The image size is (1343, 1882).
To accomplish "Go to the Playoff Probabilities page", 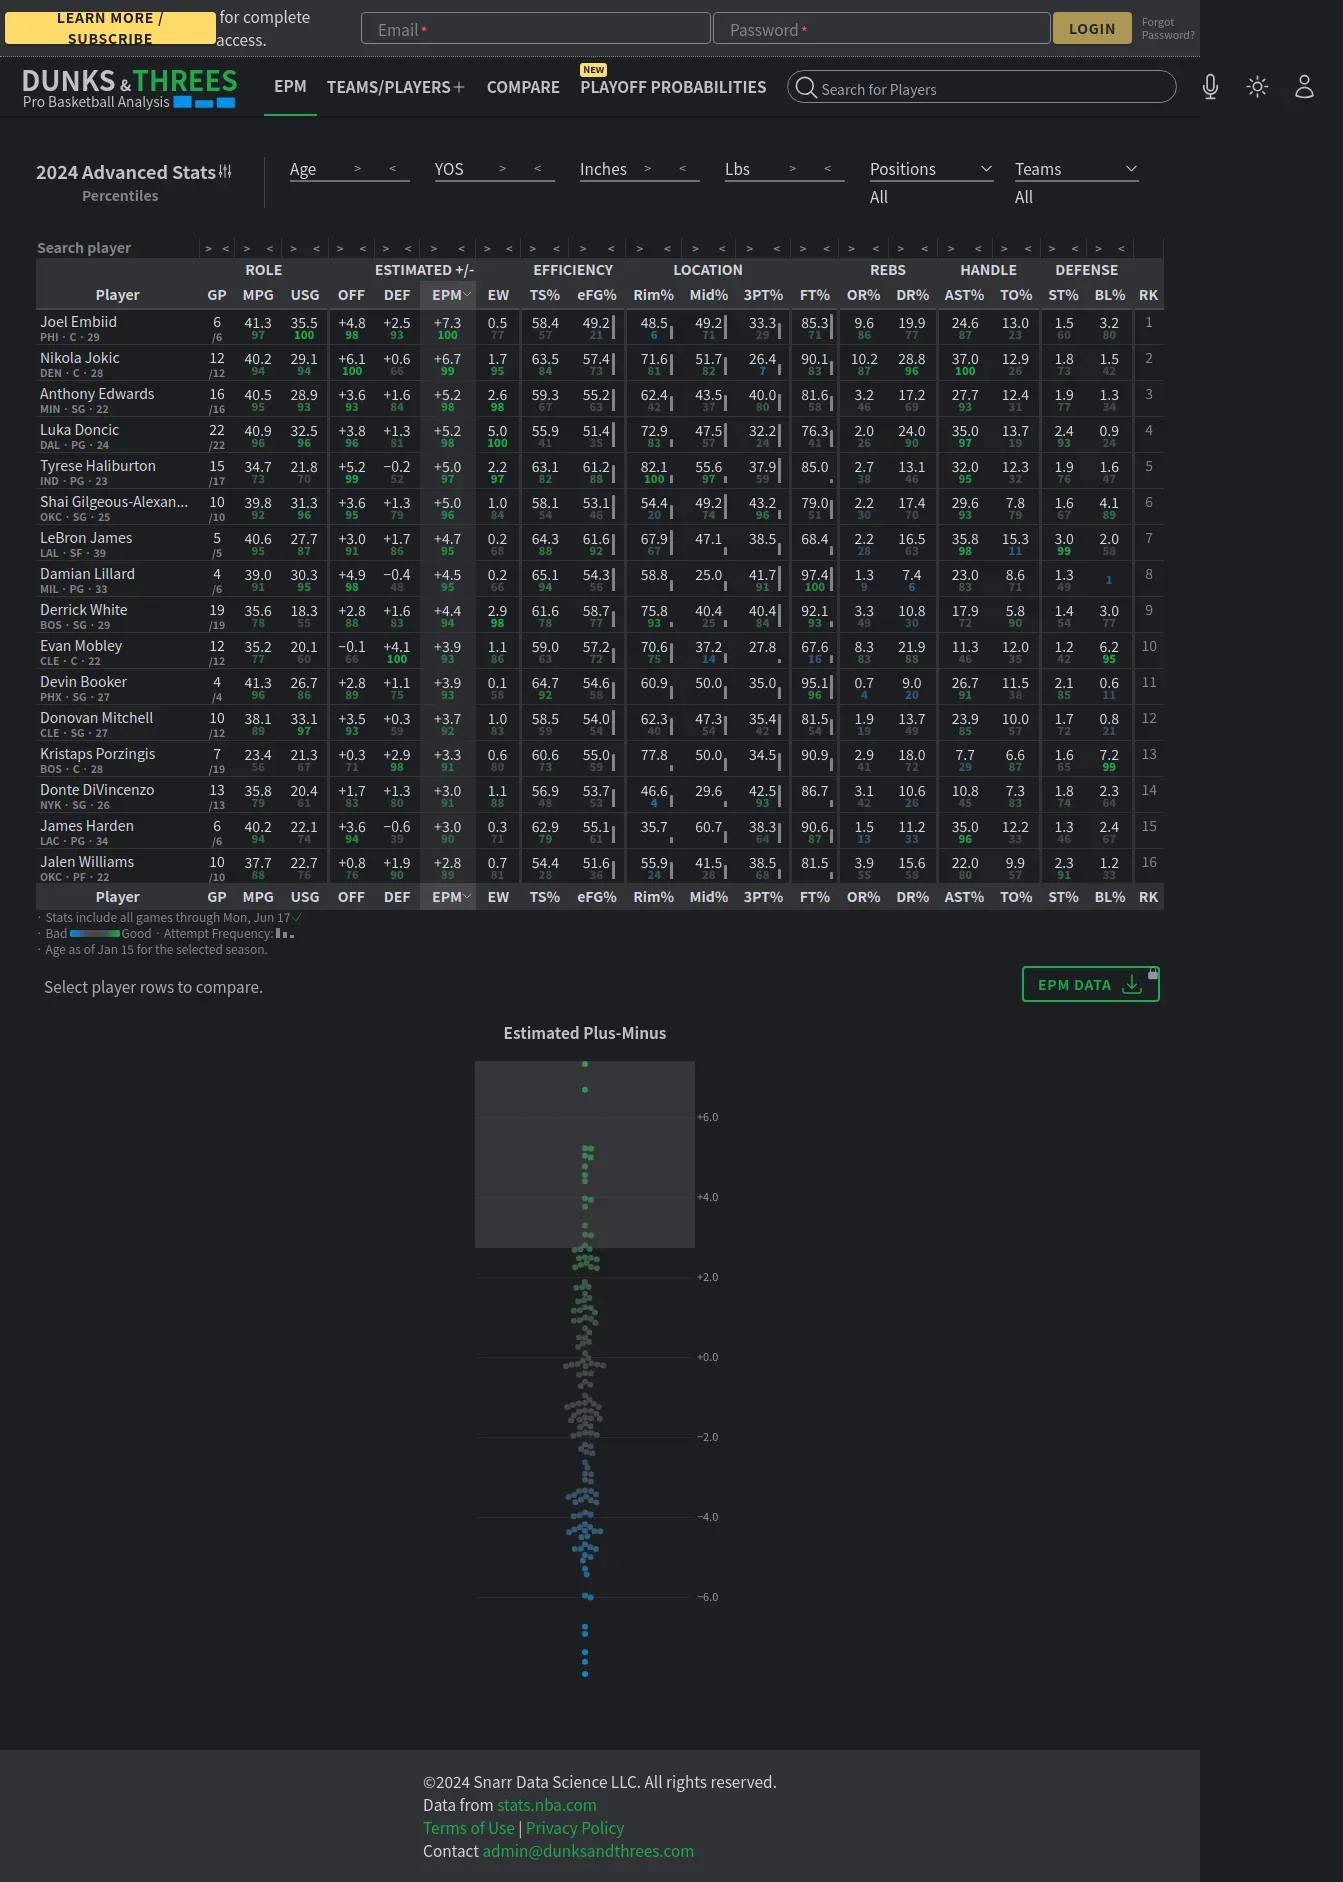I will point(673,88).
